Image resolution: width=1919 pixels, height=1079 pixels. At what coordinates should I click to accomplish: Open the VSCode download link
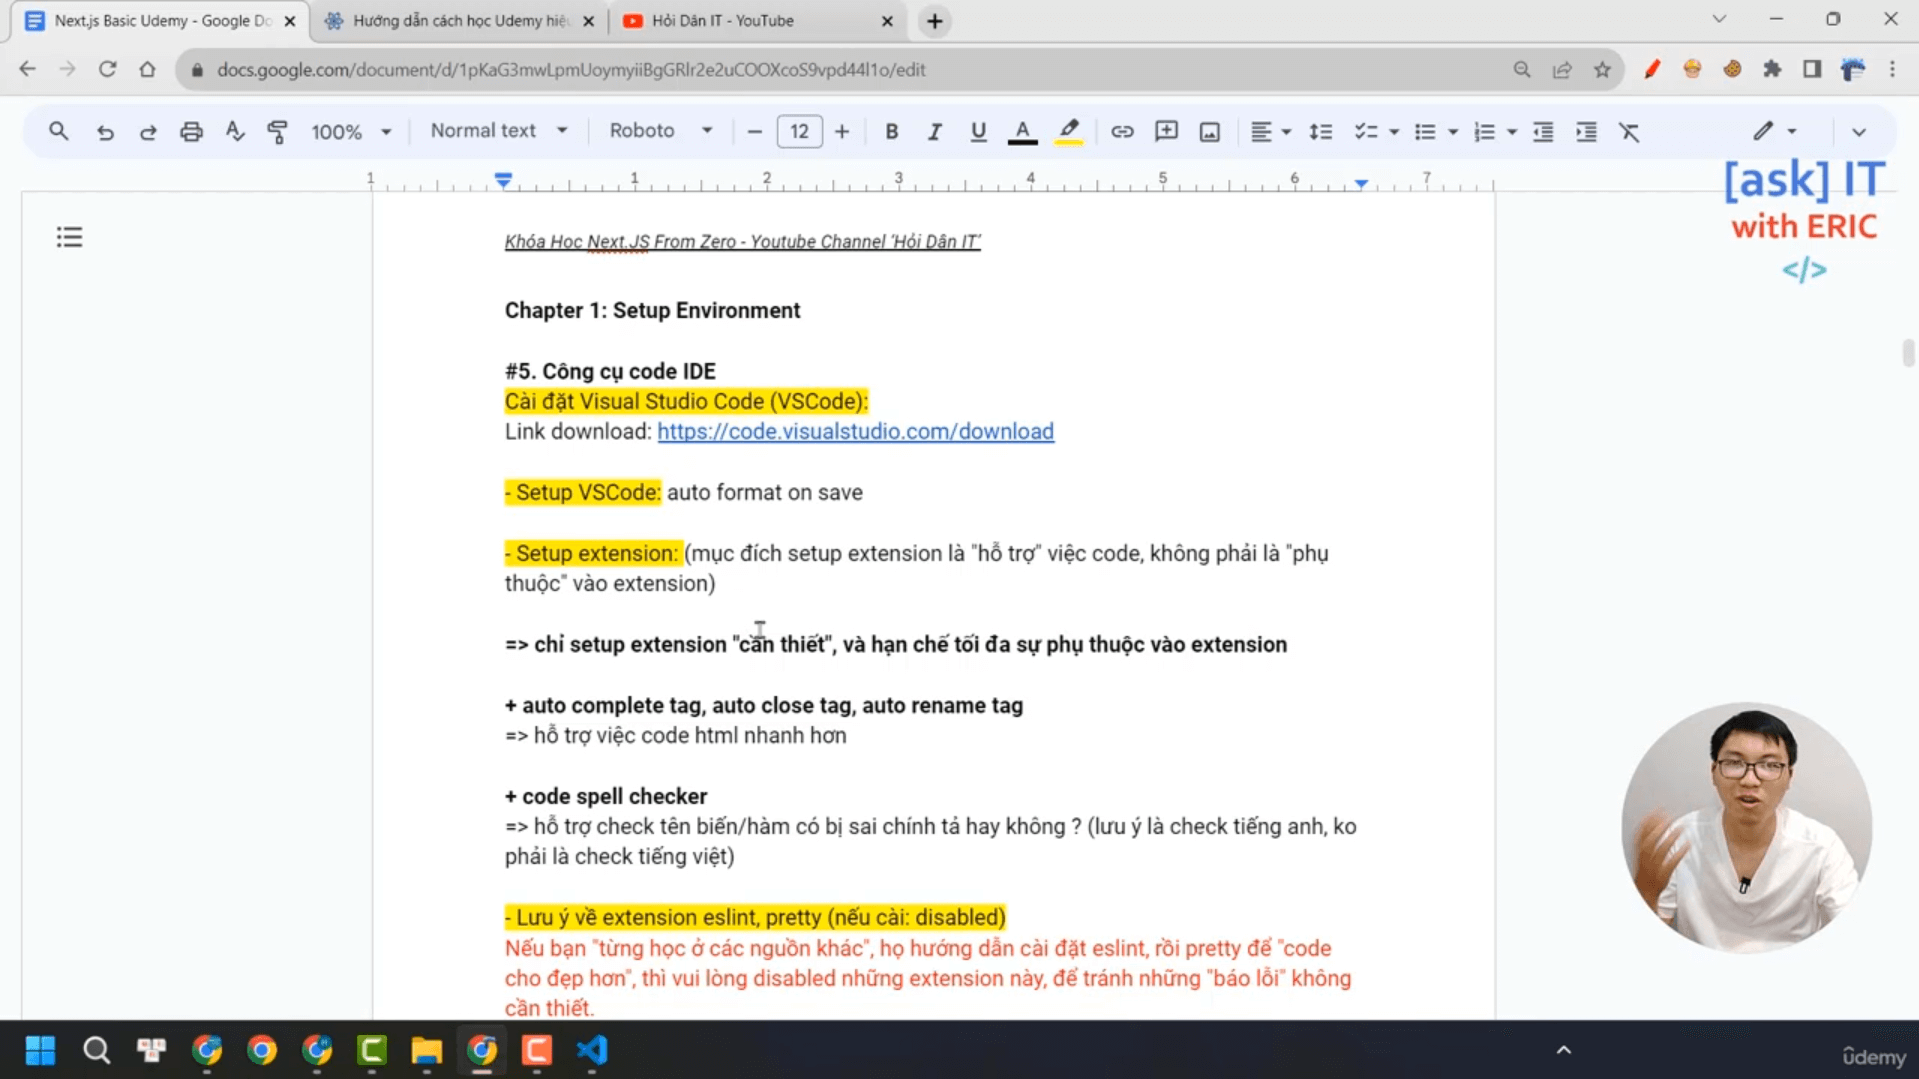click(855, 431)
